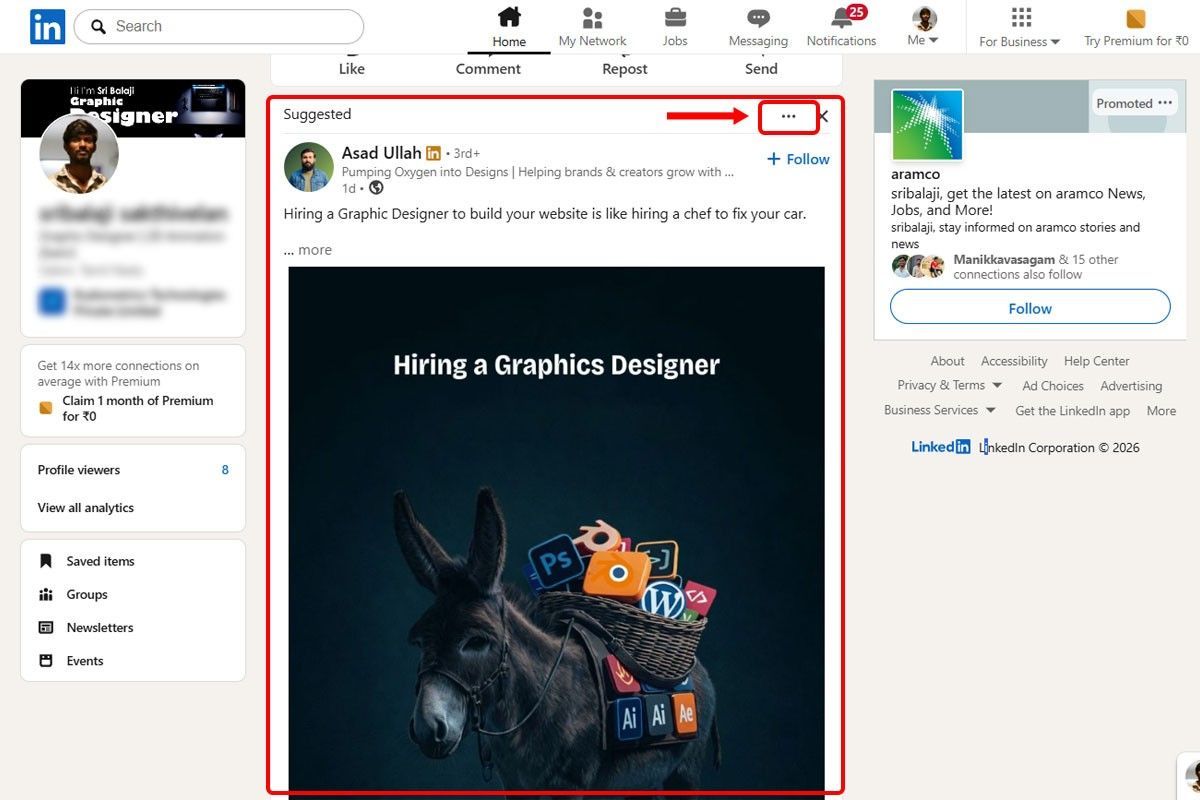1200x800 pixels.
Task: Click Manikkavasagam connections avatars
Action: pyautogui.click(x=918, y=267)
